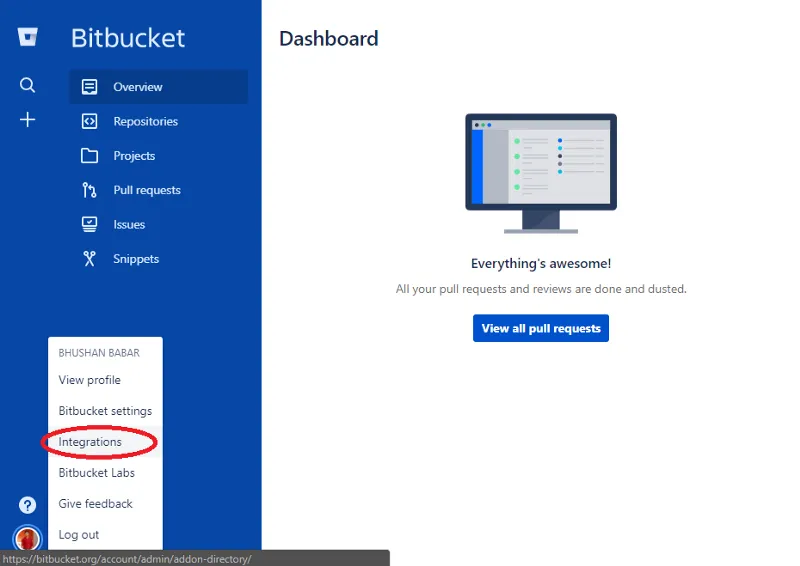Choose Integrations in user menu

pos(105,442)
